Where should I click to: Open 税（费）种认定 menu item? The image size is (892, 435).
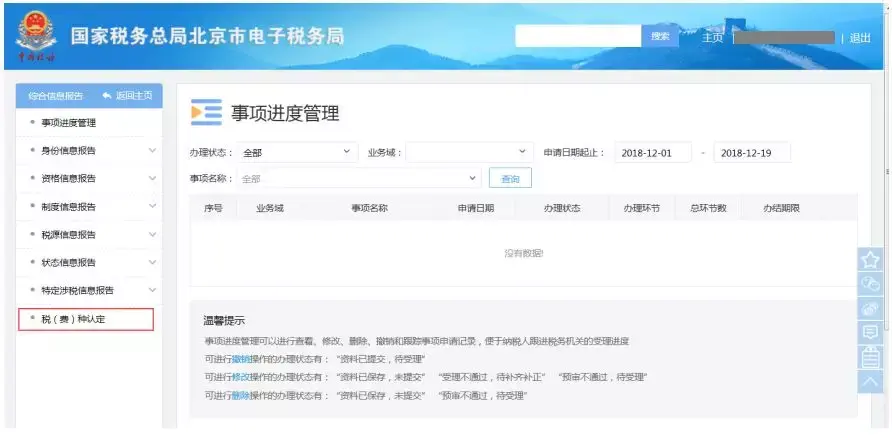[86, 319]
